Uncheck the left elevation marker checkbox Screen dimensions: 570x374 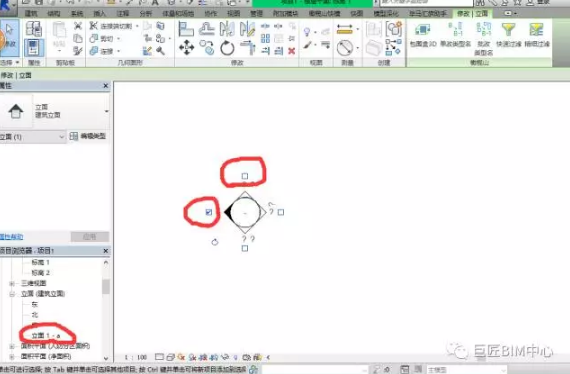[209, 212]
